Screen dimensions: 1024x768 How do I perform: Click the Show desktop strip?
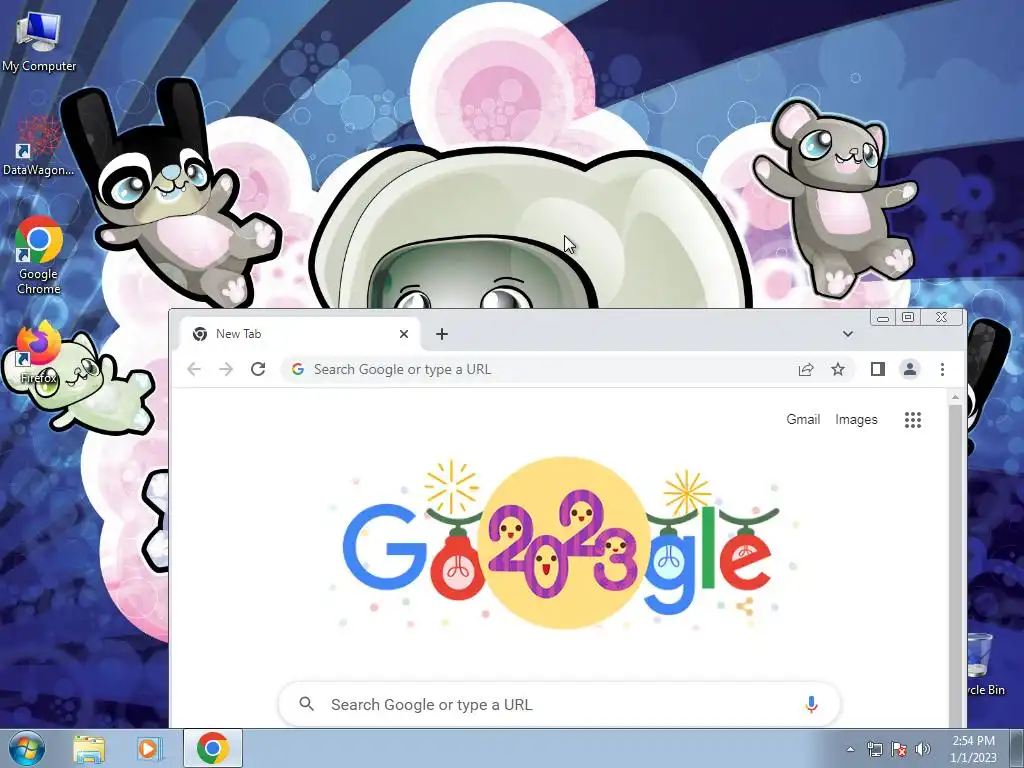click(1017, 748)
